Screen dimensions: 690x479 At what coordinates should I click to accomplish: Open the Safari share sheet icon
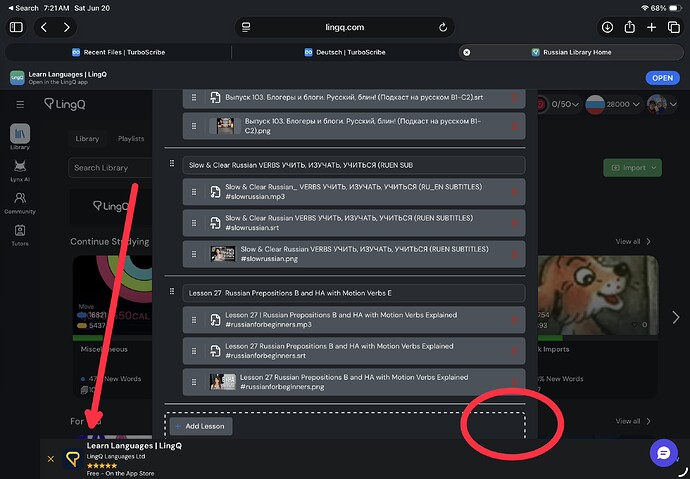coord(630,27)
